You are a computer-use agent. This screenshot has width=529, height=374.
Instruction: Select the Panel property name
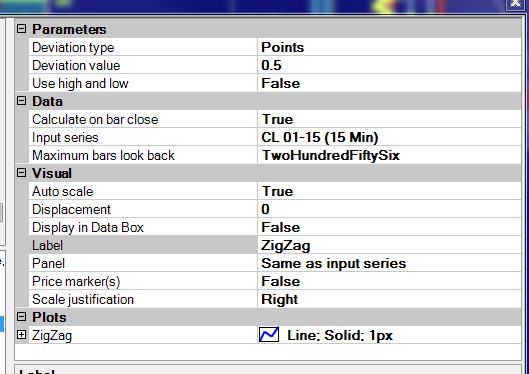tap(48, 263)
